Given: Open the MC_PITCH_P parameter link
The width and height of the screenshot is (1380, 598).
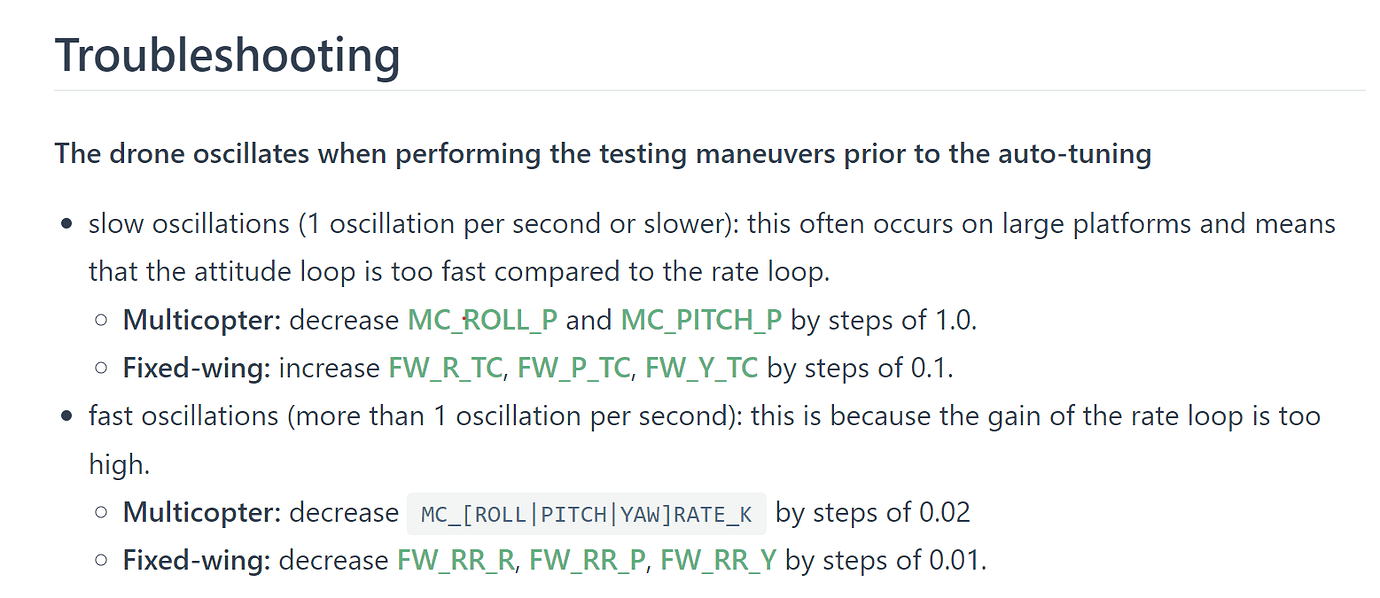Looking at the screenshot, I should click(701, 320).
